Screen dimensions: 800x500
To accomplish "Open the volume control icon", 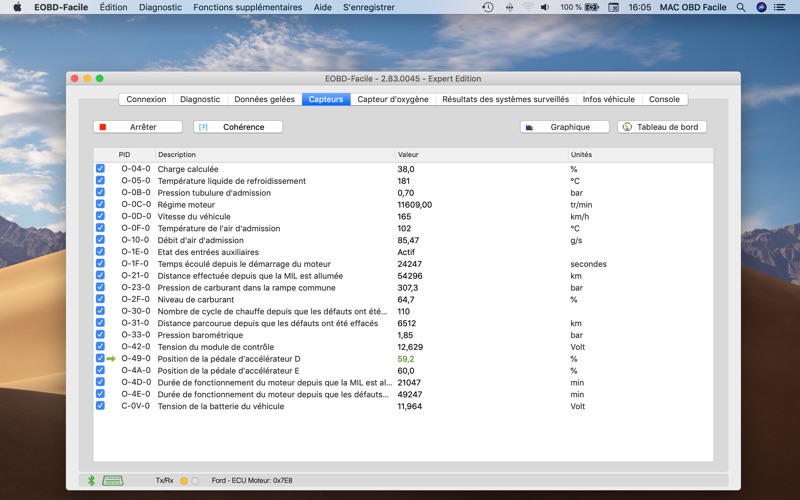I will coord(545,7).
